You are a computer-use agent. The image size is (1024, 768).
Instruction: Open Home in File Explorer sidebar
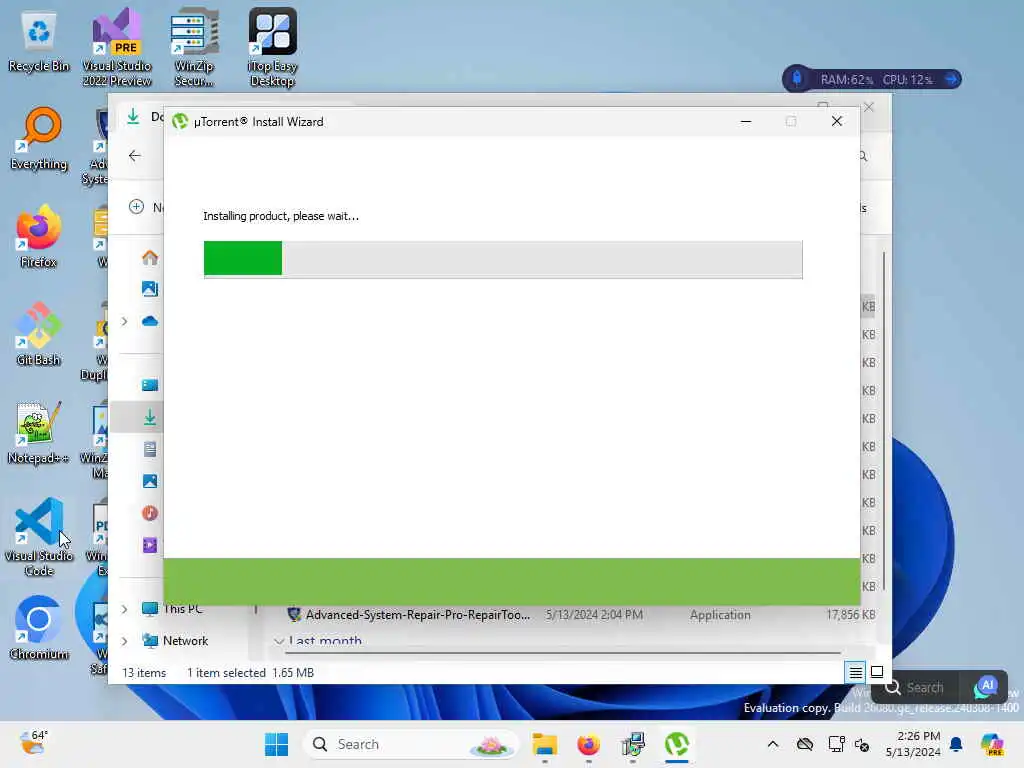[x=150, y=257]
